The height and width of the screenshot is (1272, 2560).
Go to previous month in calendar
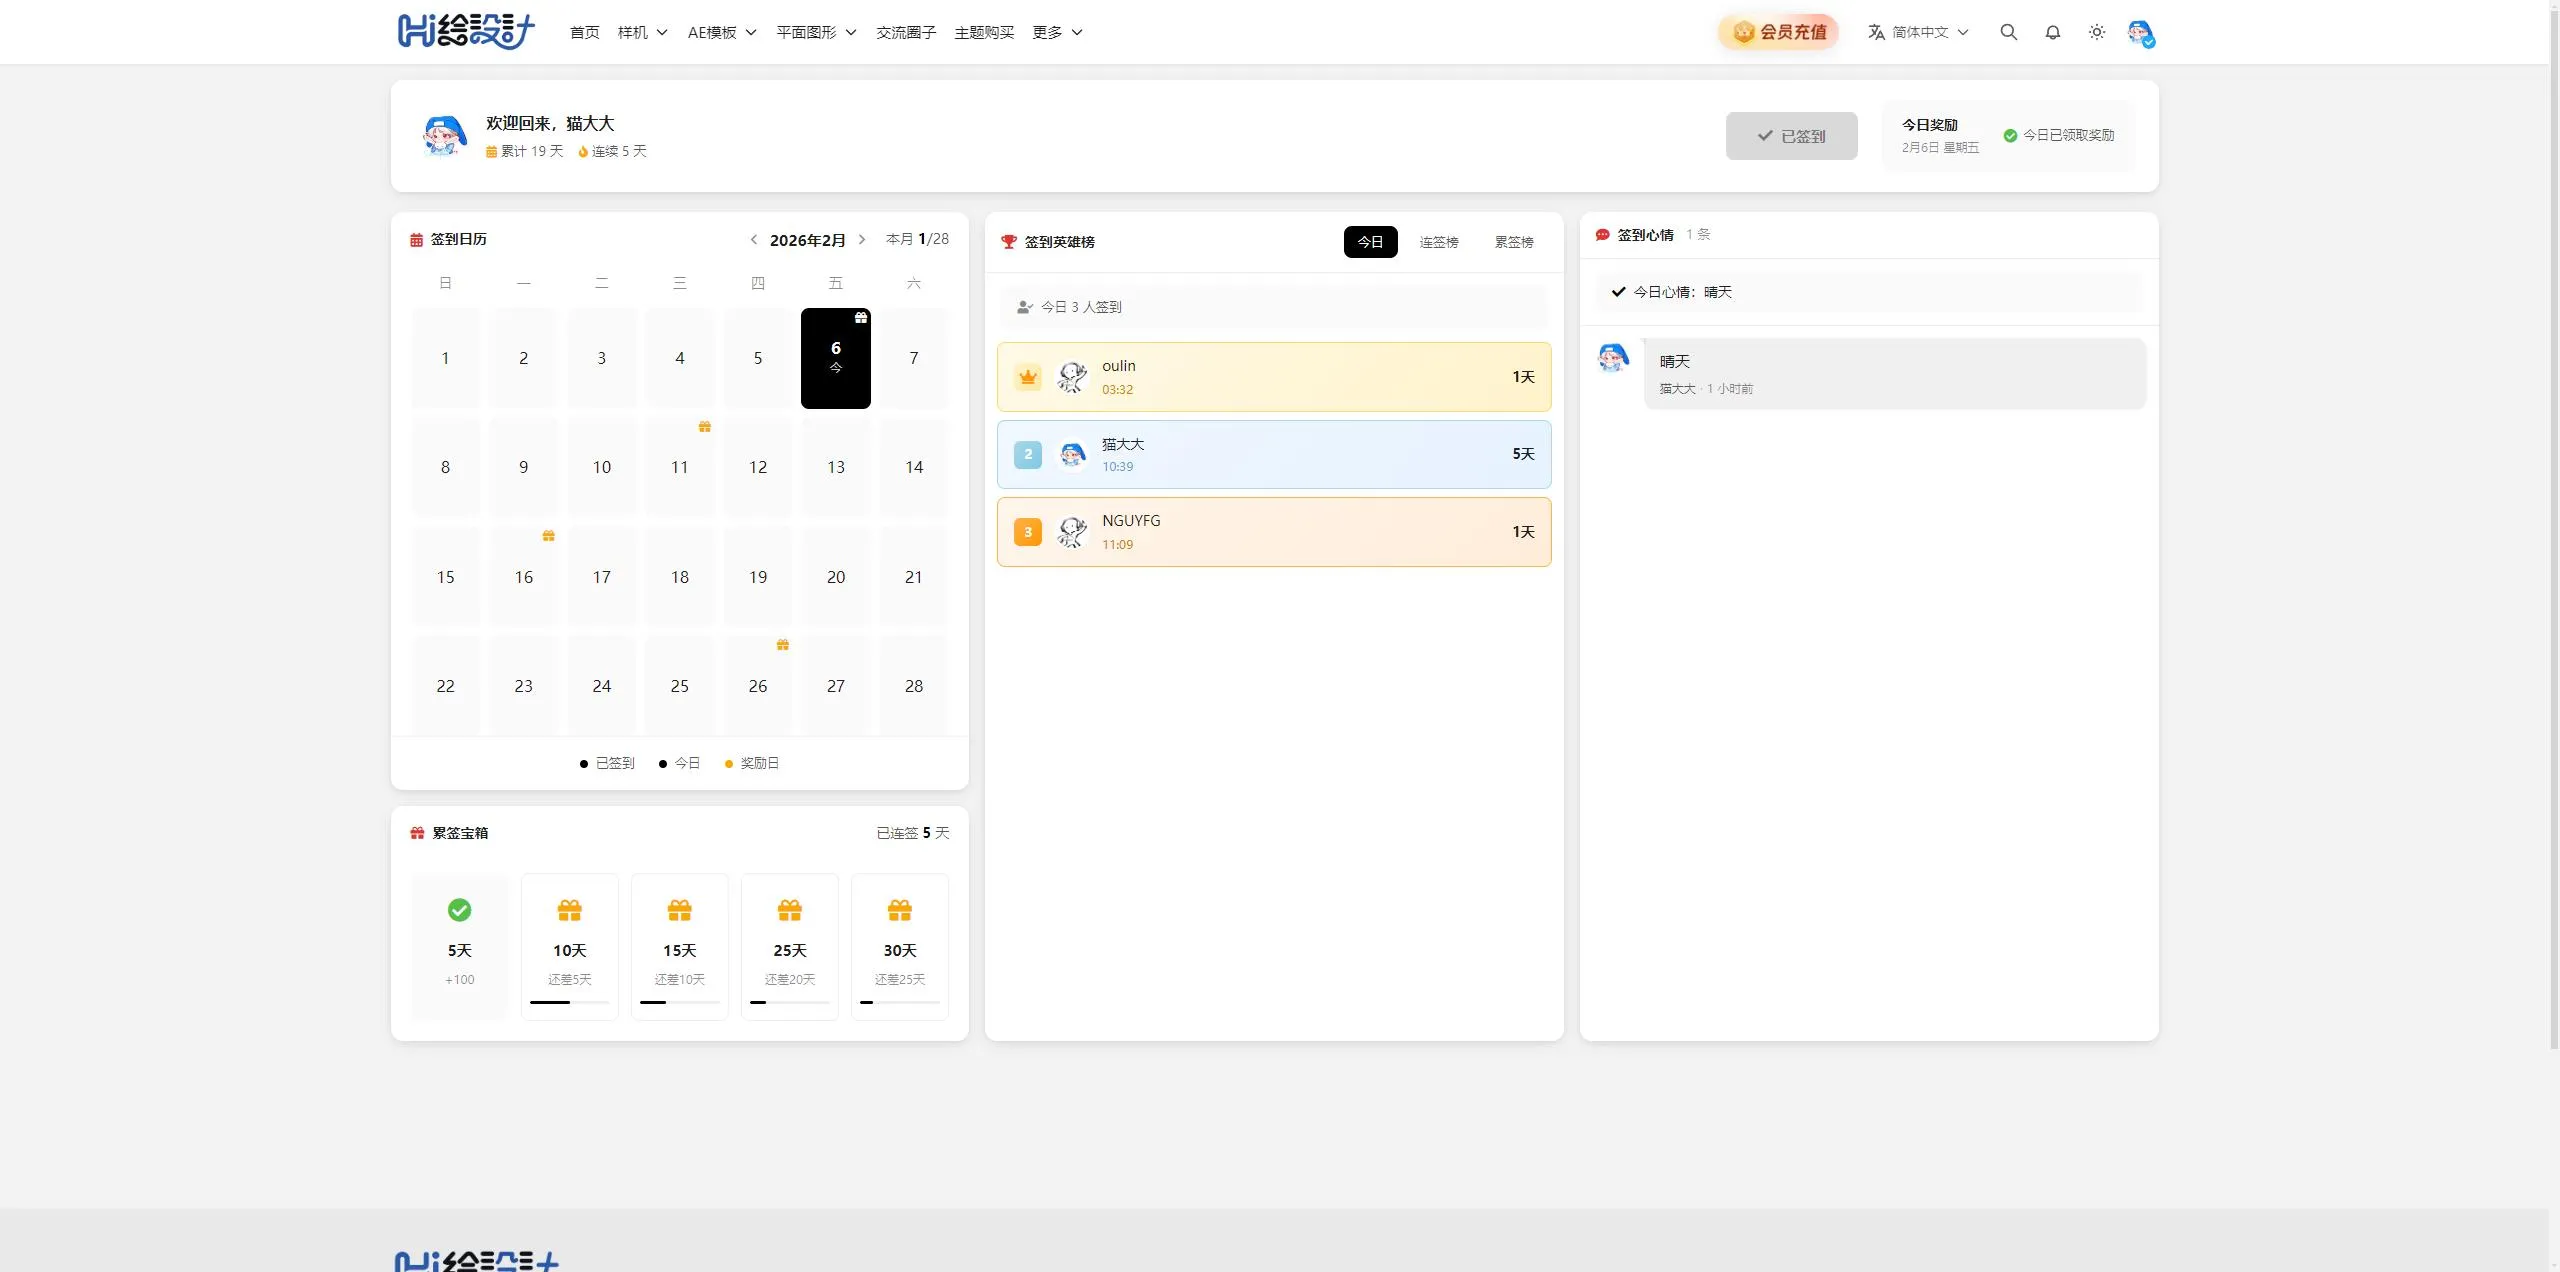click(x=753, y=240)
